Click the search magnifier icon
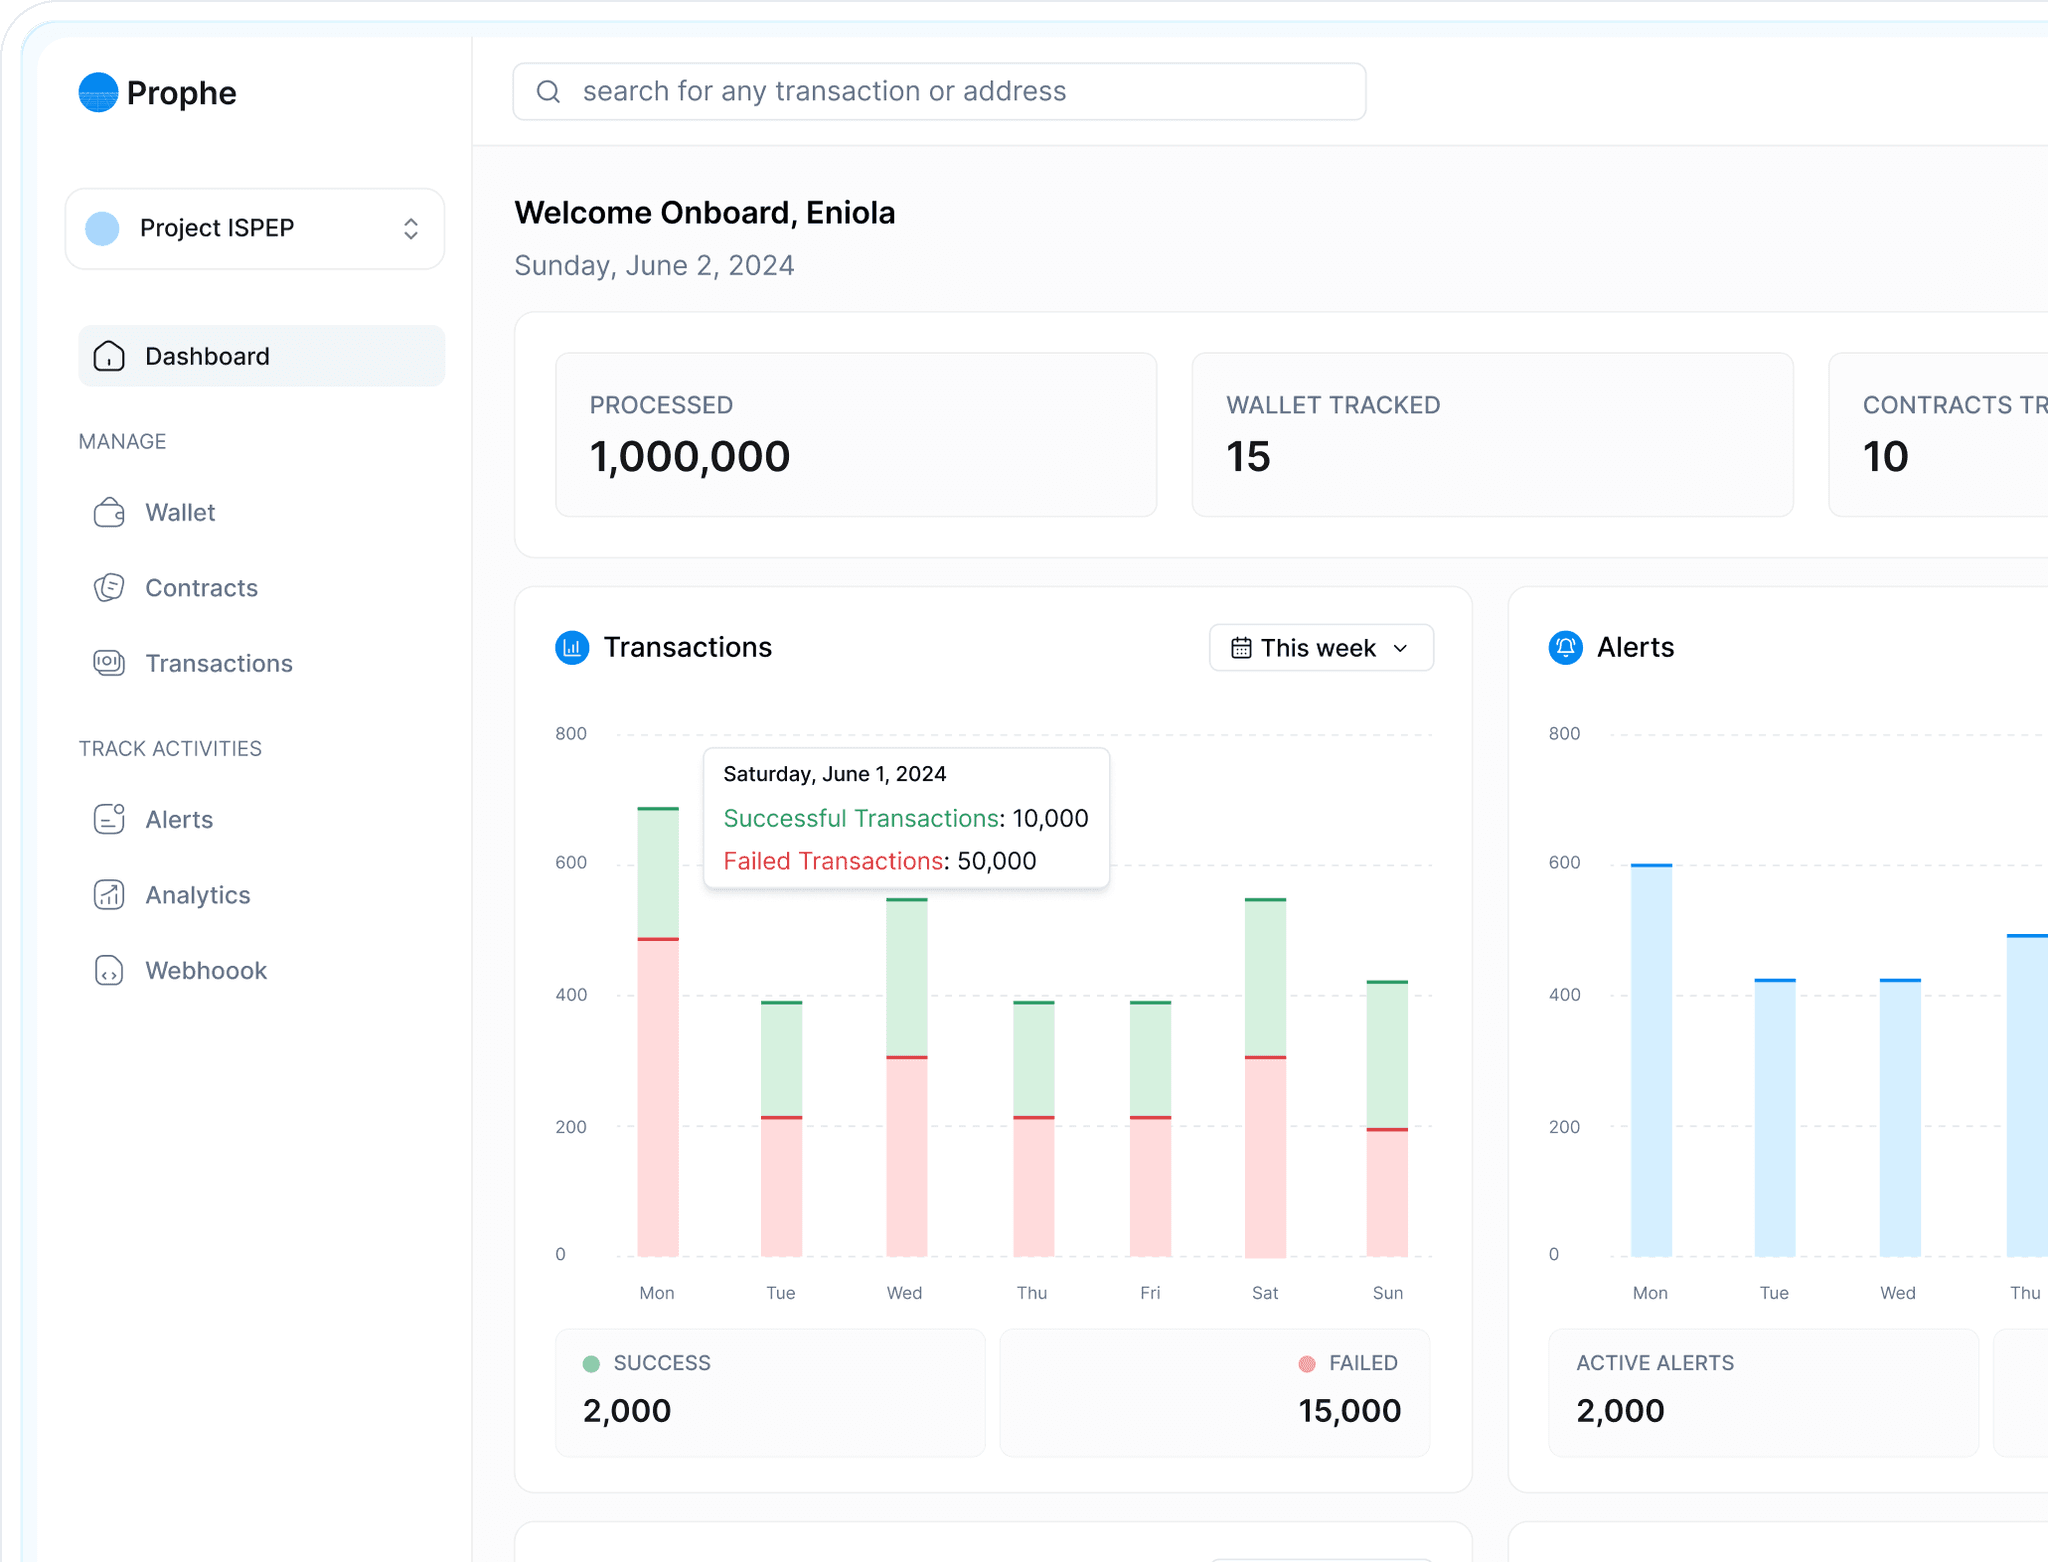 (x=548, y=92)
